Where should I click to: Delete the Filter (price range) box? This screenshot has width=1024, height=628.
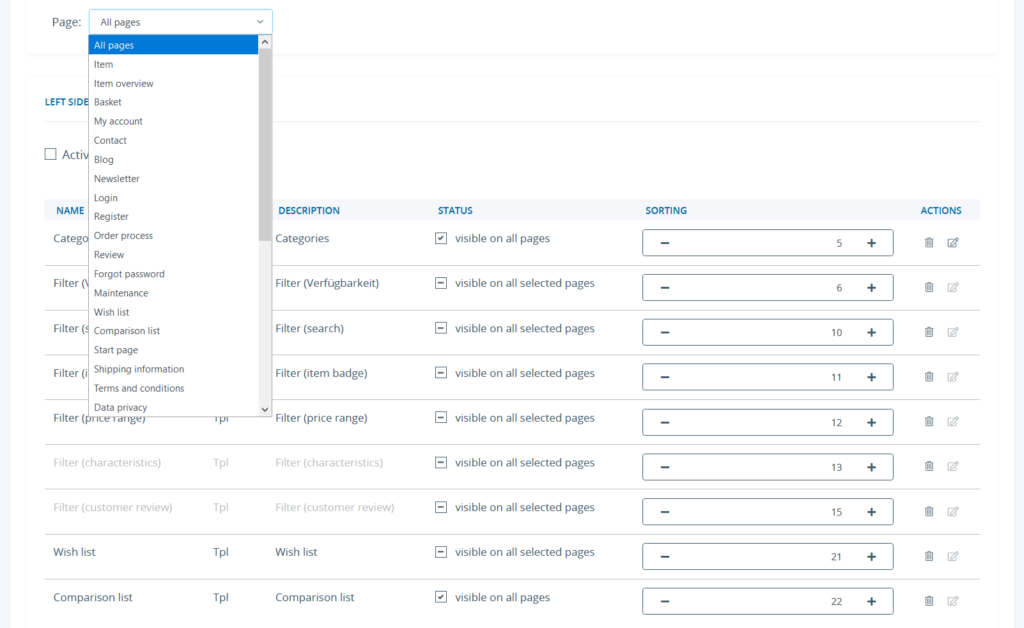pyautogui.click(x=928, y=421)
